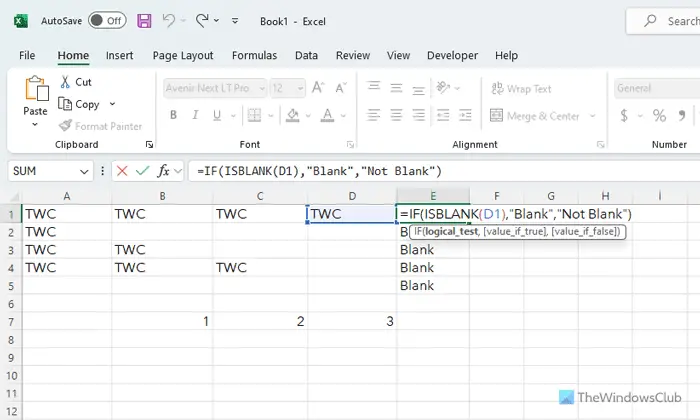
Task: Click the Undo arrow icon
Action: click(169, 21)
